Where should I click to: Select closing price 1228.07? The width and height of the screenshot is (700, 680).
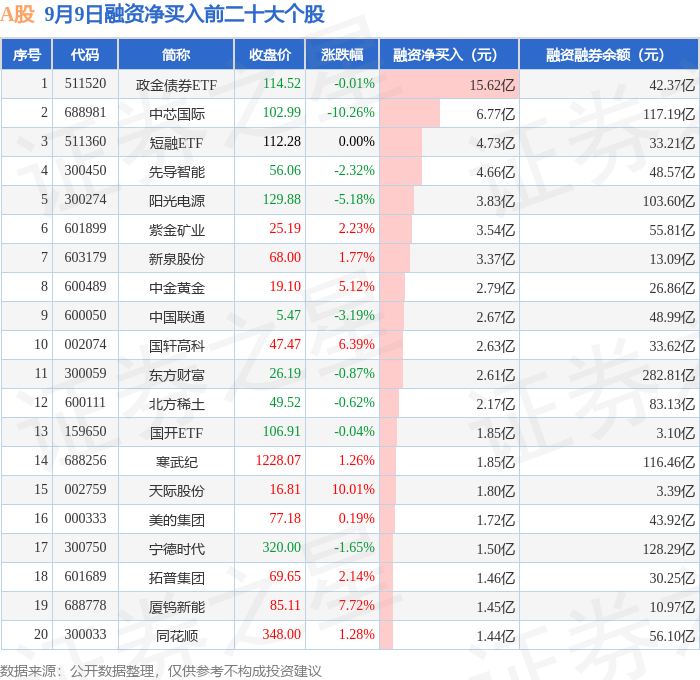click(278, 461)
